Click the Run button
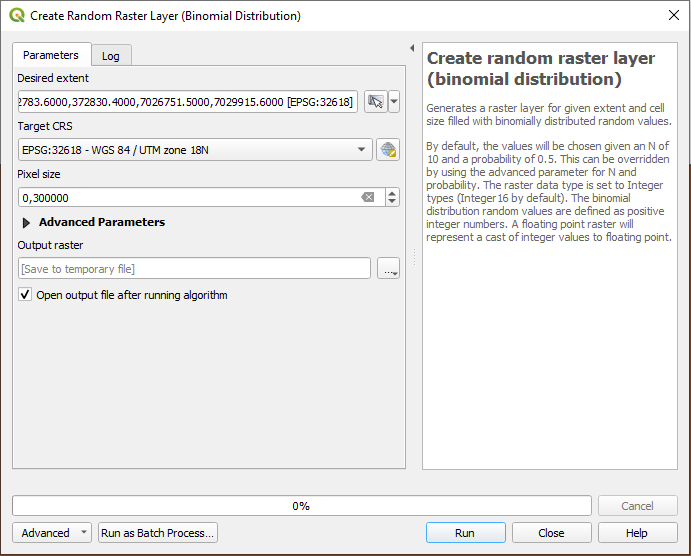The height and width of the screenshot is (556, 691). pos(465,533)
